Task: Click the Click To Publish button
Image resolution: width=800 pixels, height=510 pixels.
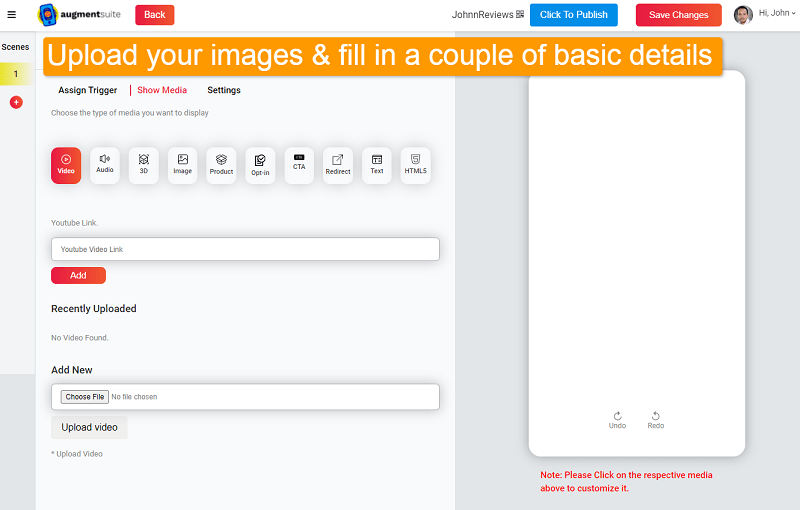Action: pyautogui.click(x=573, y=15)
